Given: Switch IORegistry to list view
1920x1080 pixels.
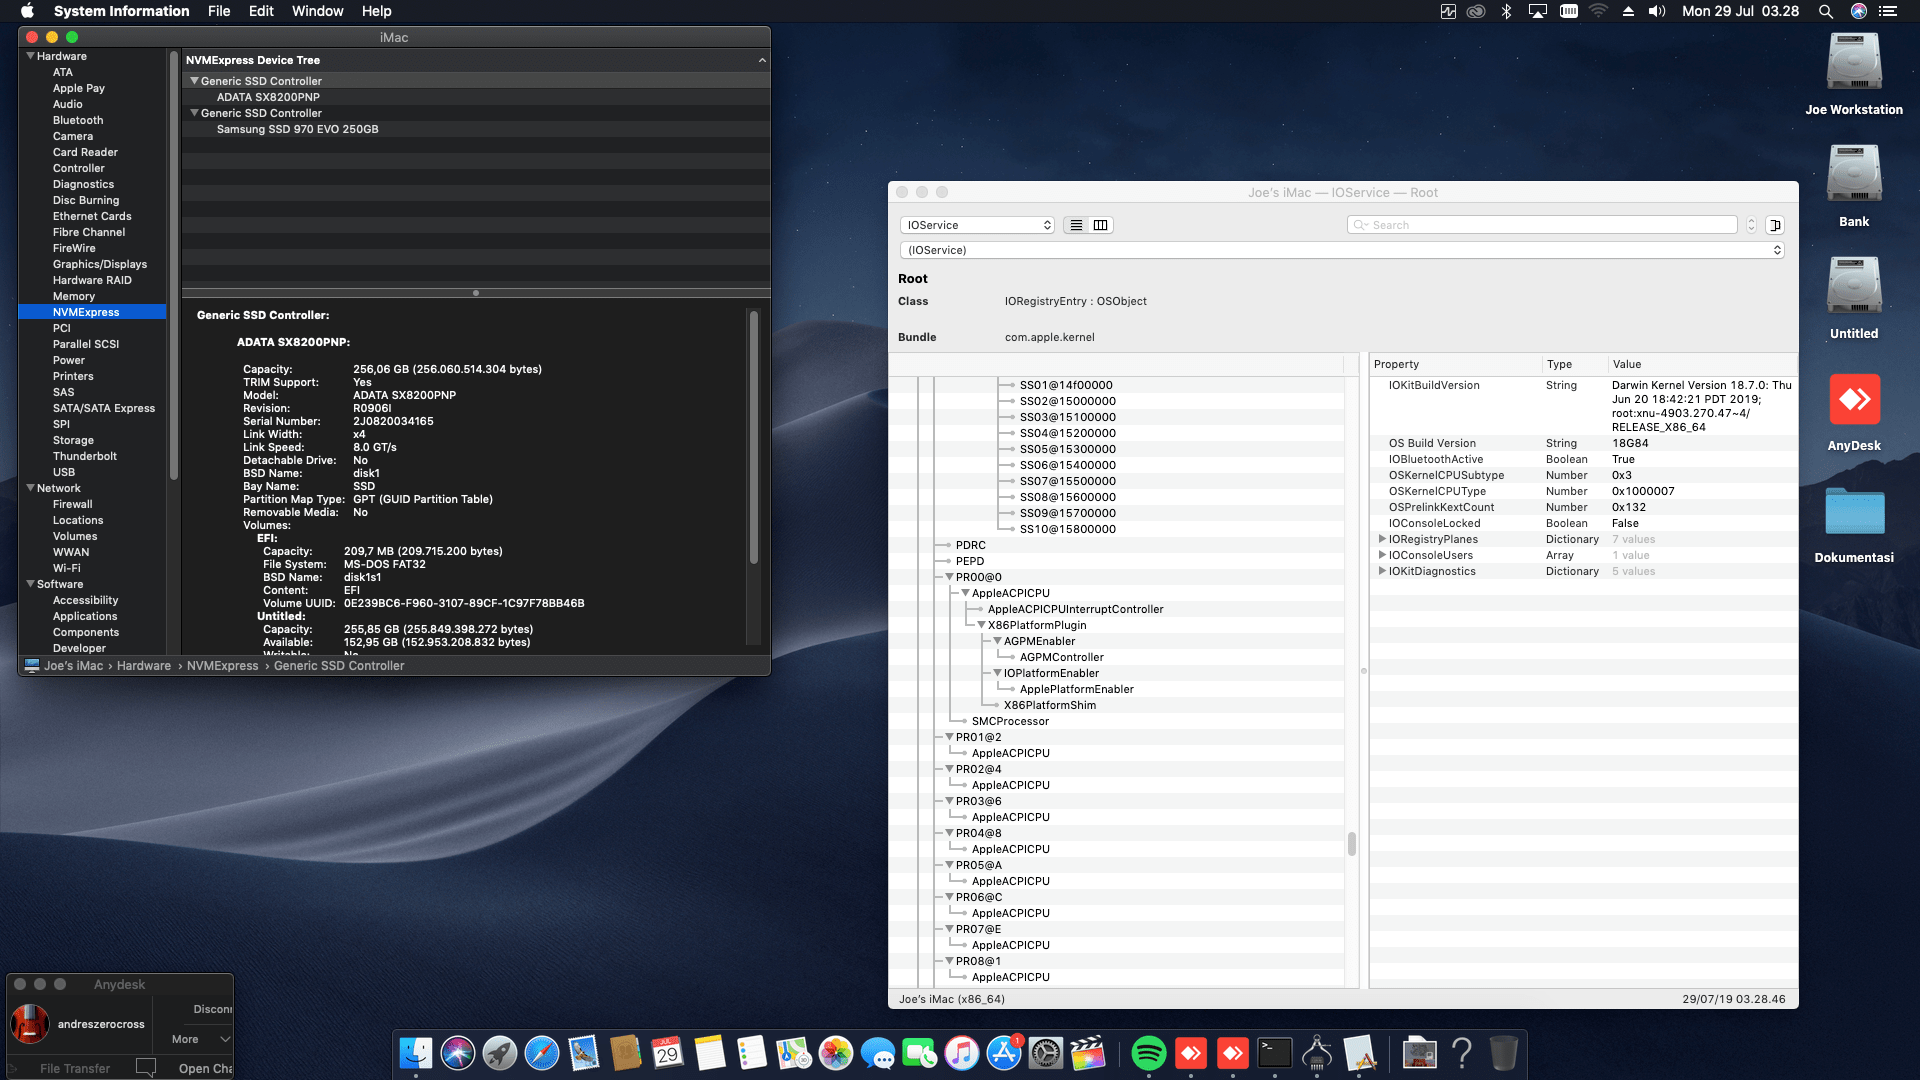Looking at the screenshot, I should tap(1076, 225).
